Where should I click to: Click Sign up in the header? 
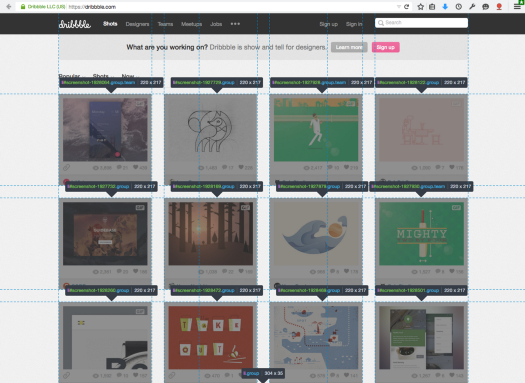pyautogui.click(x=328, y=24)
